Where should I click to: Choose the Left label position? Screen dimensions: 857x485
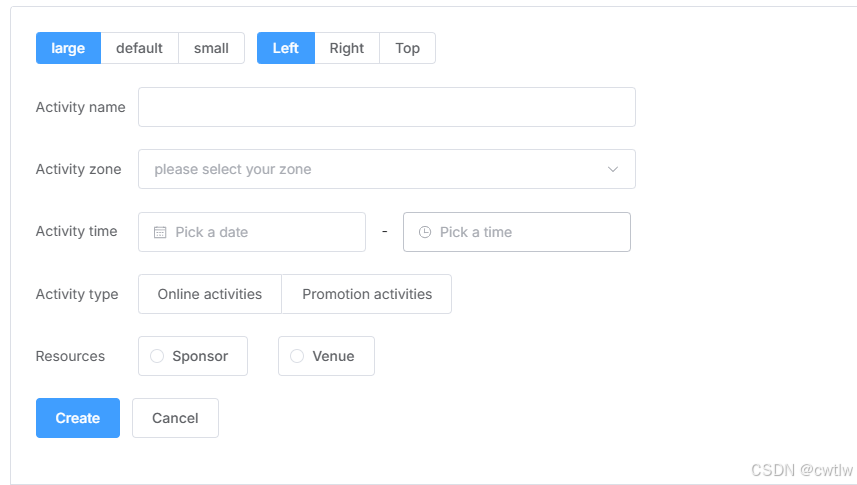tap(286, 48)
